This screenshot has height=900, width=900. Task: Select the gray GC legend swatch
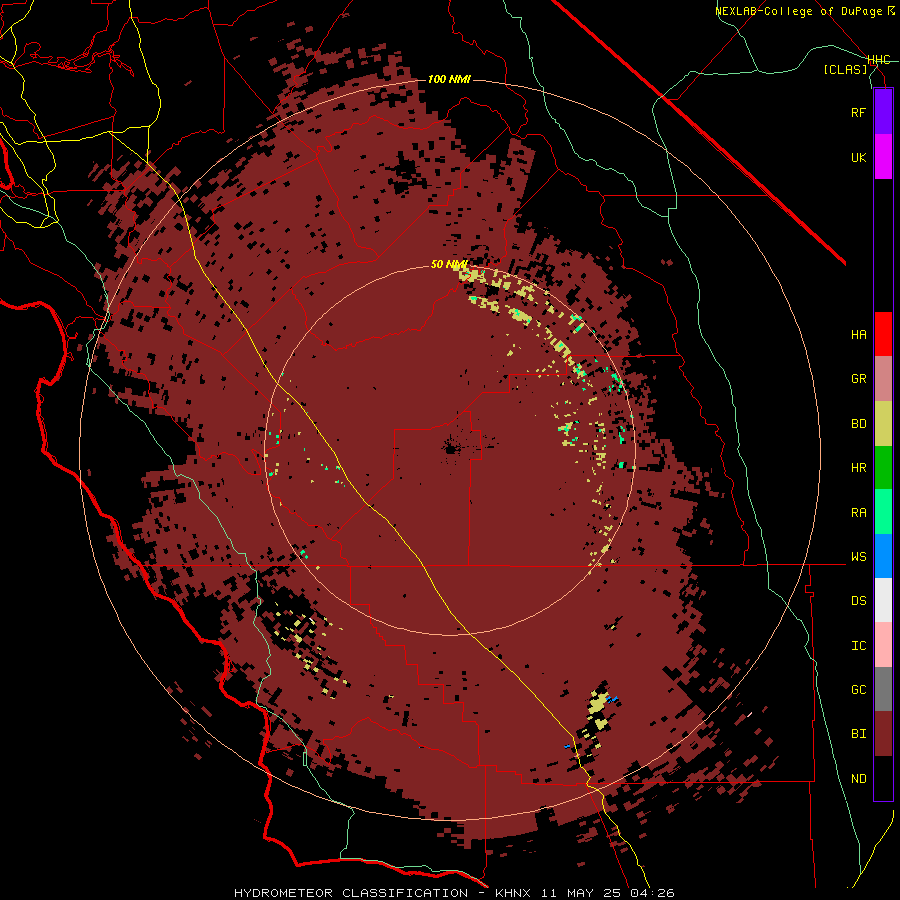point(883,689)
